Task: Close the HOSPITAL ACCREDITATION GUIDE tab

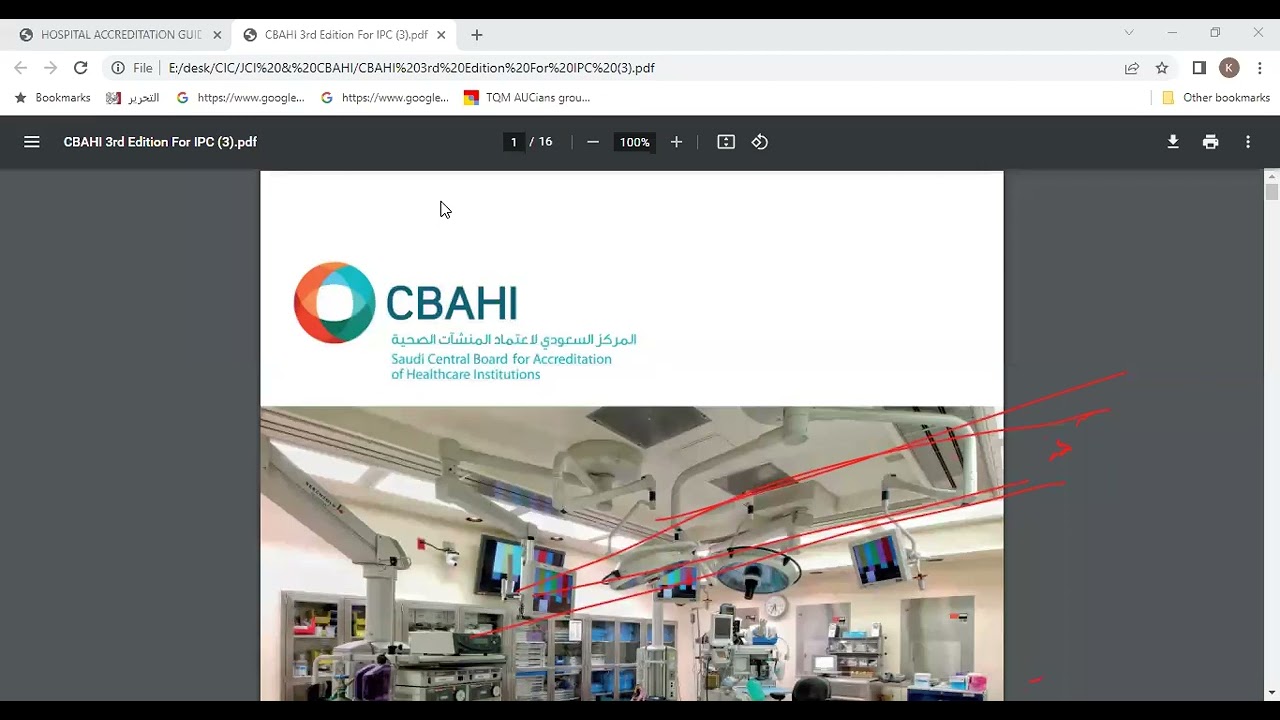Action: [217, 35]
